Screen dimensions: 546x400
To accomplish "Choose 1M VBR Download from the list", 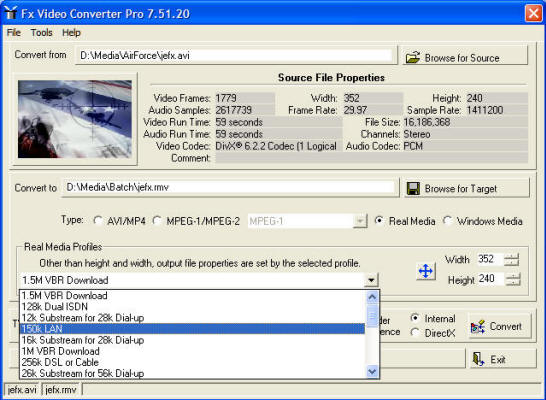I will coord(192,351).
